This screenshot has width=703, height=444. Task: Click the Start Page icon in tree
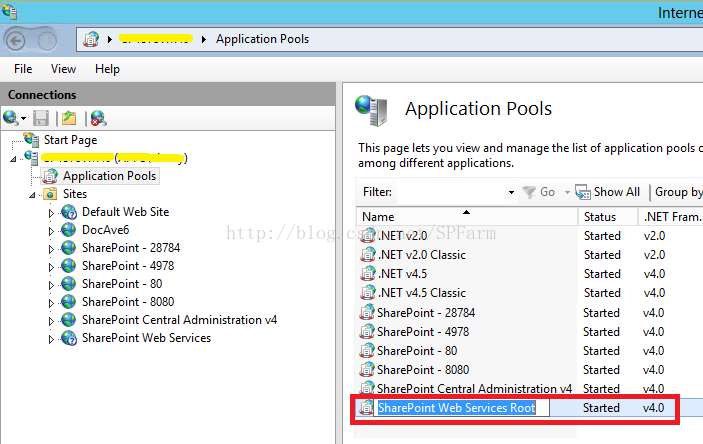pyautogui.click(x=31, y=139)
